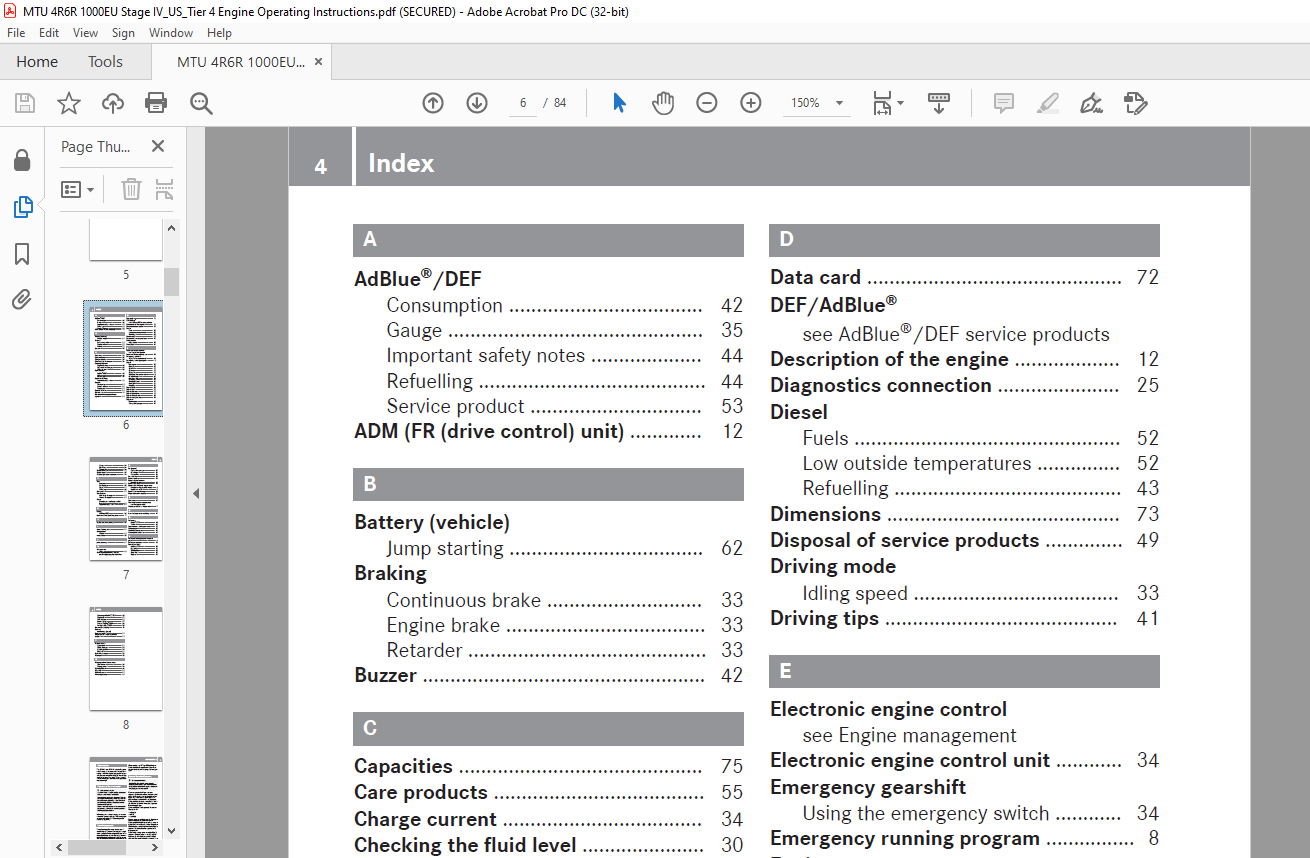Click the Data card index entry
The image size is (1310, 858).
pos(964,277)
